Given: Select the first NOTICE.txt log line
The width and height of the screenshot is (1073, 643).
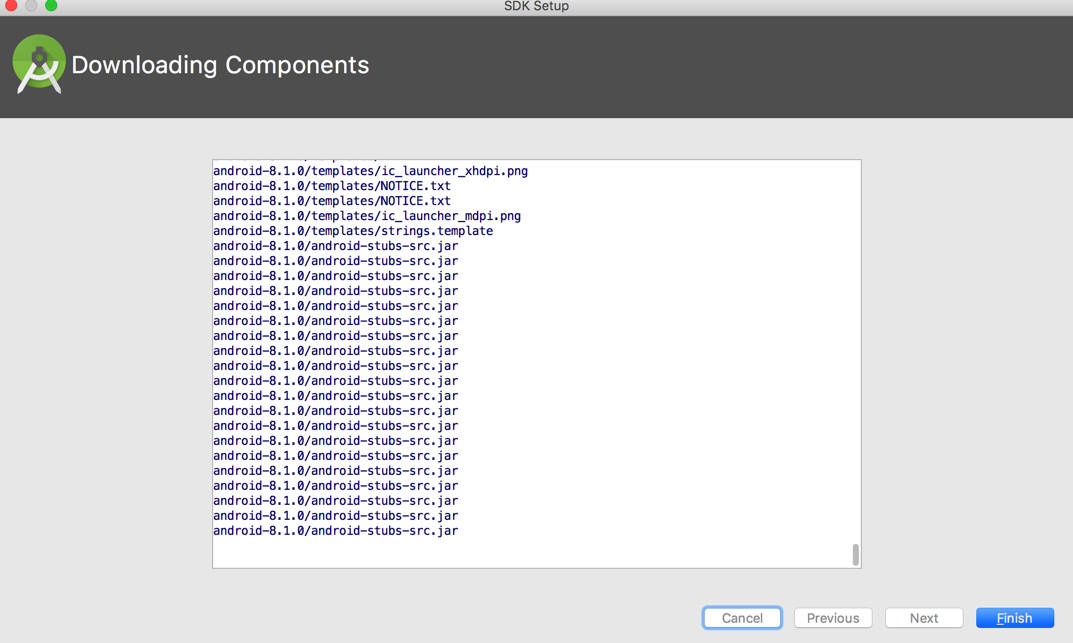Looking at the screenshot, I should coord(332,186).
